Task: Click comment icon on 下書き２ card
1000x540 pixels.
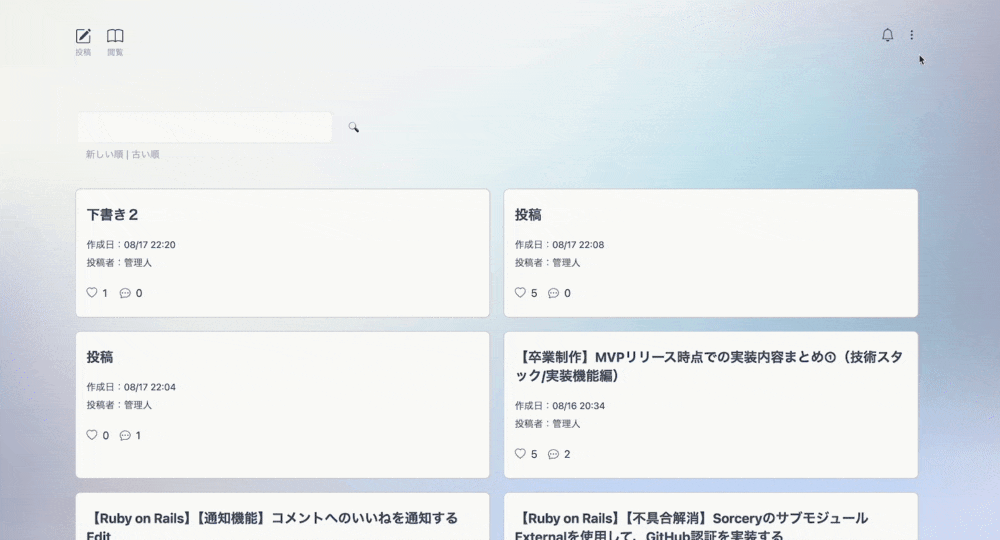Action: (125, 293)
